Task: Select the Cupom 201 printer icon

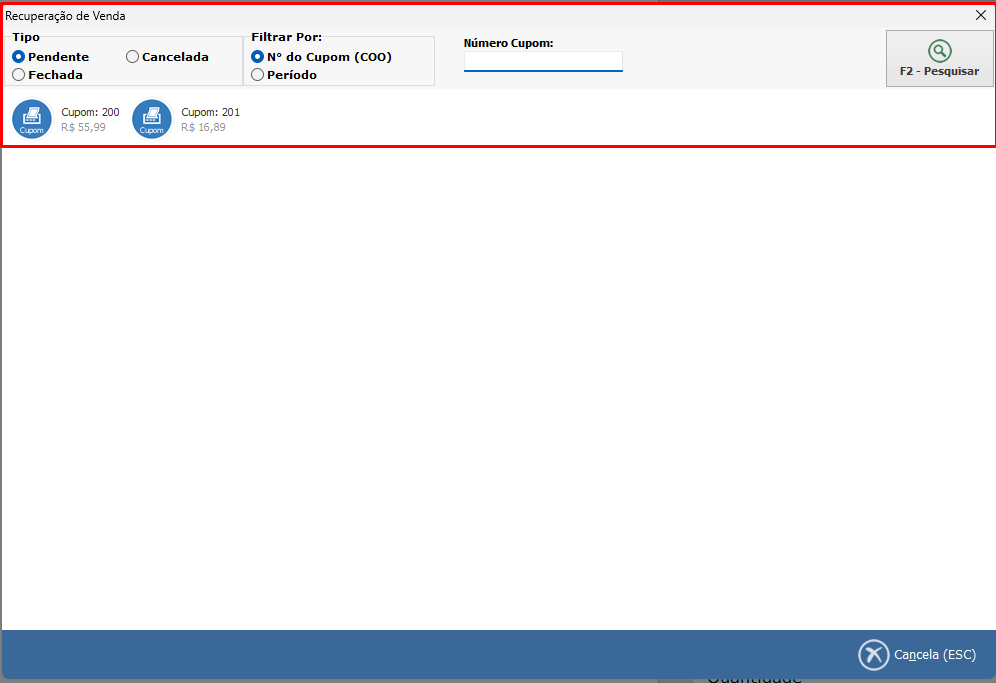Action: click(152, 119)
